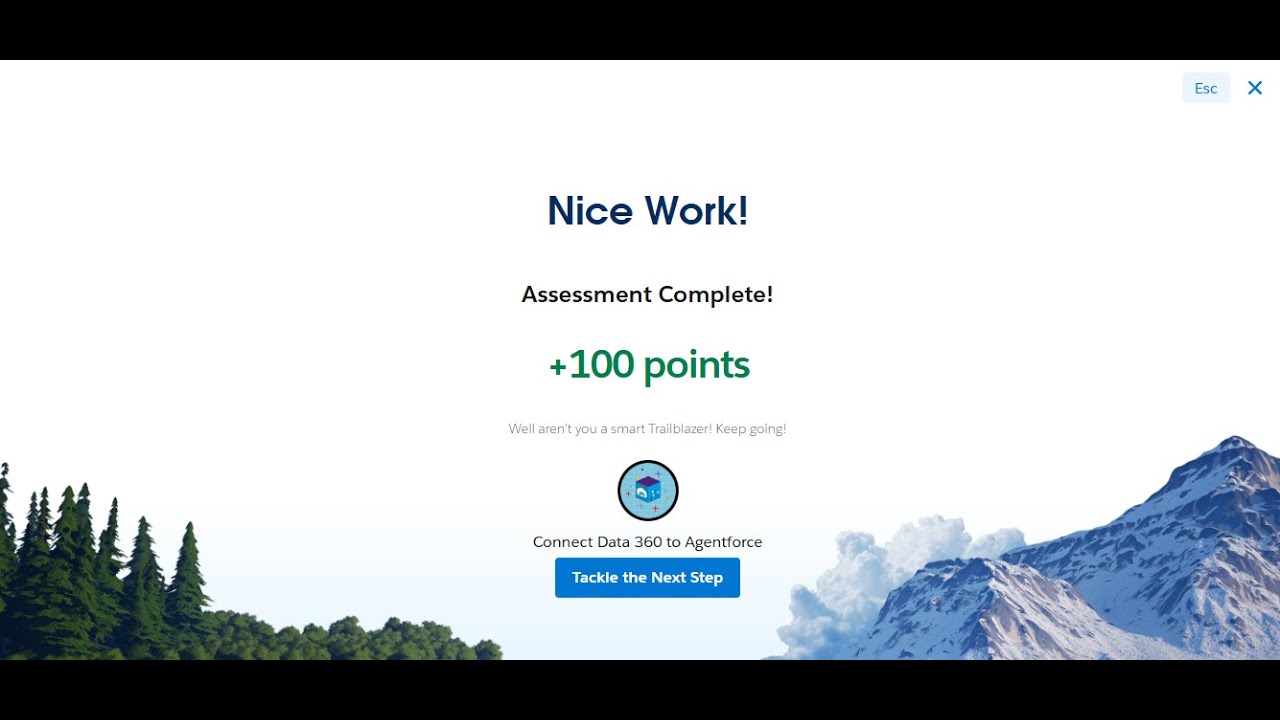Dismiss the dialog with the Esc button

pos(1206,88)
